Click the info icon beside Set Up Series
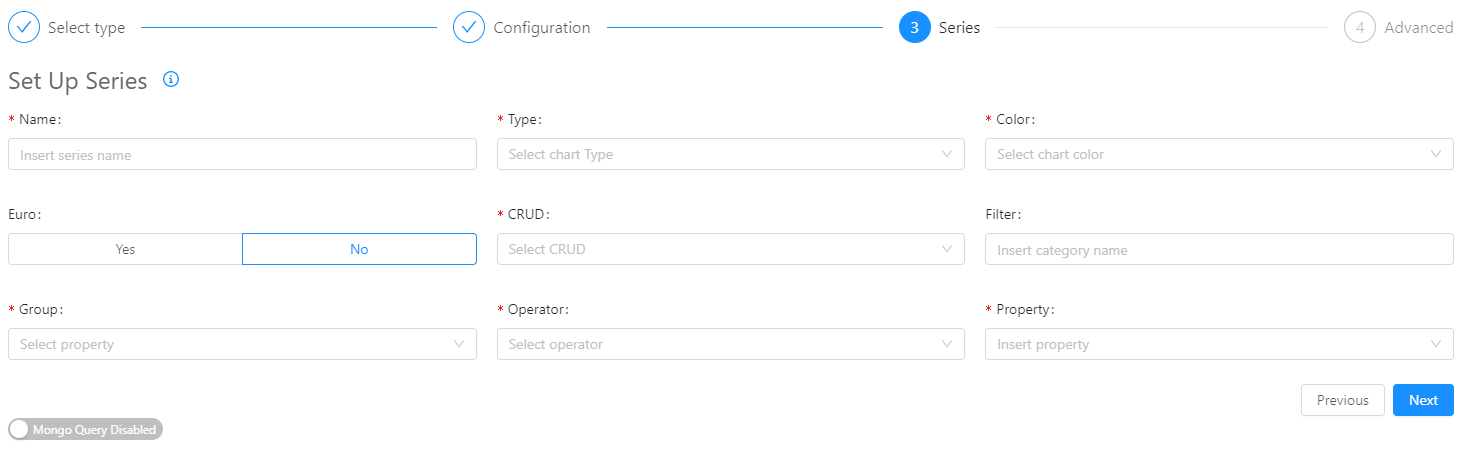This screenshot has width=1470, height=452. pos(171,80)
